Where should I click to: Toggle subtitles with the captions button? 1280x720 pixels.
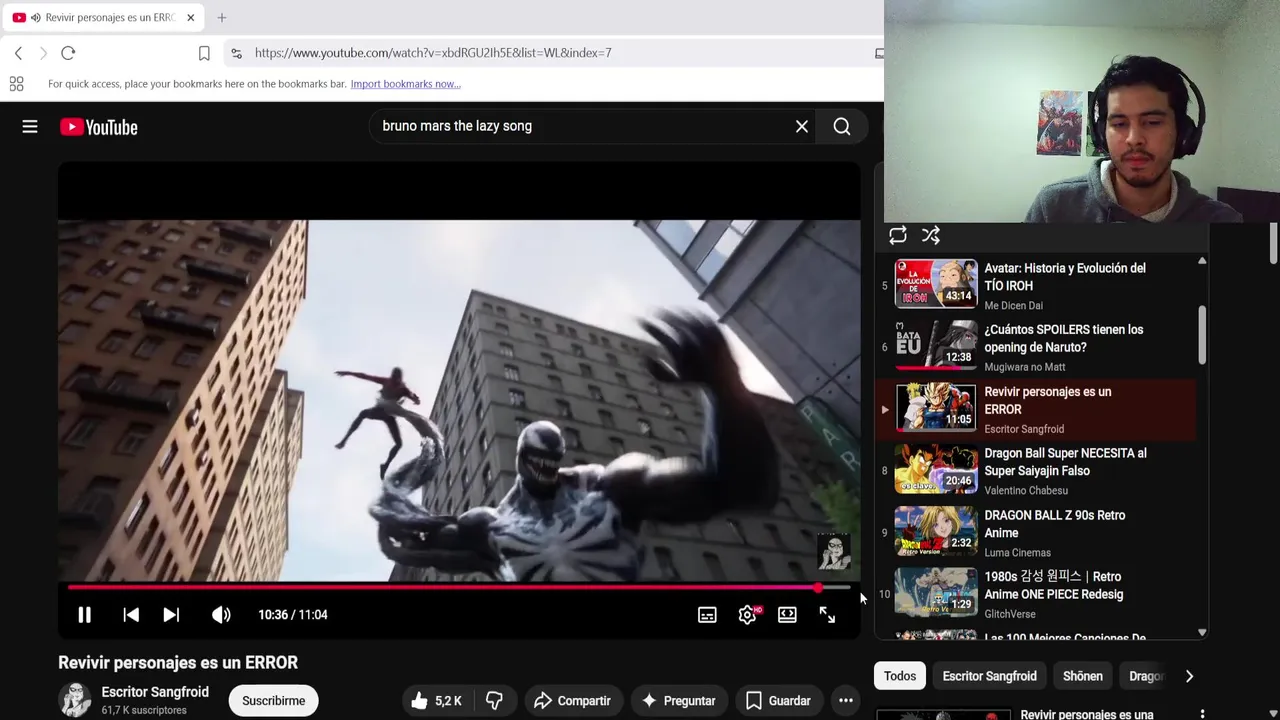pyautogui.click(x=707, y=615)
